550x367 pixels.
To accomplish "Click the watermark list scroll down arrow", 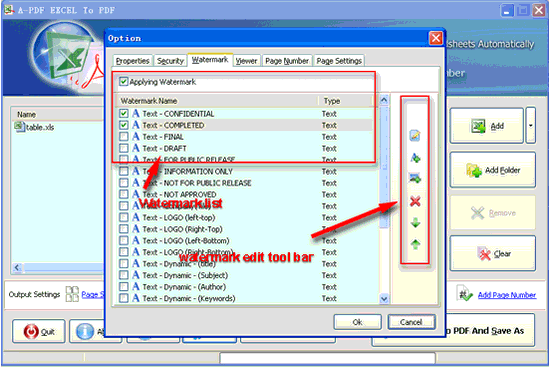I will [384, 299].
